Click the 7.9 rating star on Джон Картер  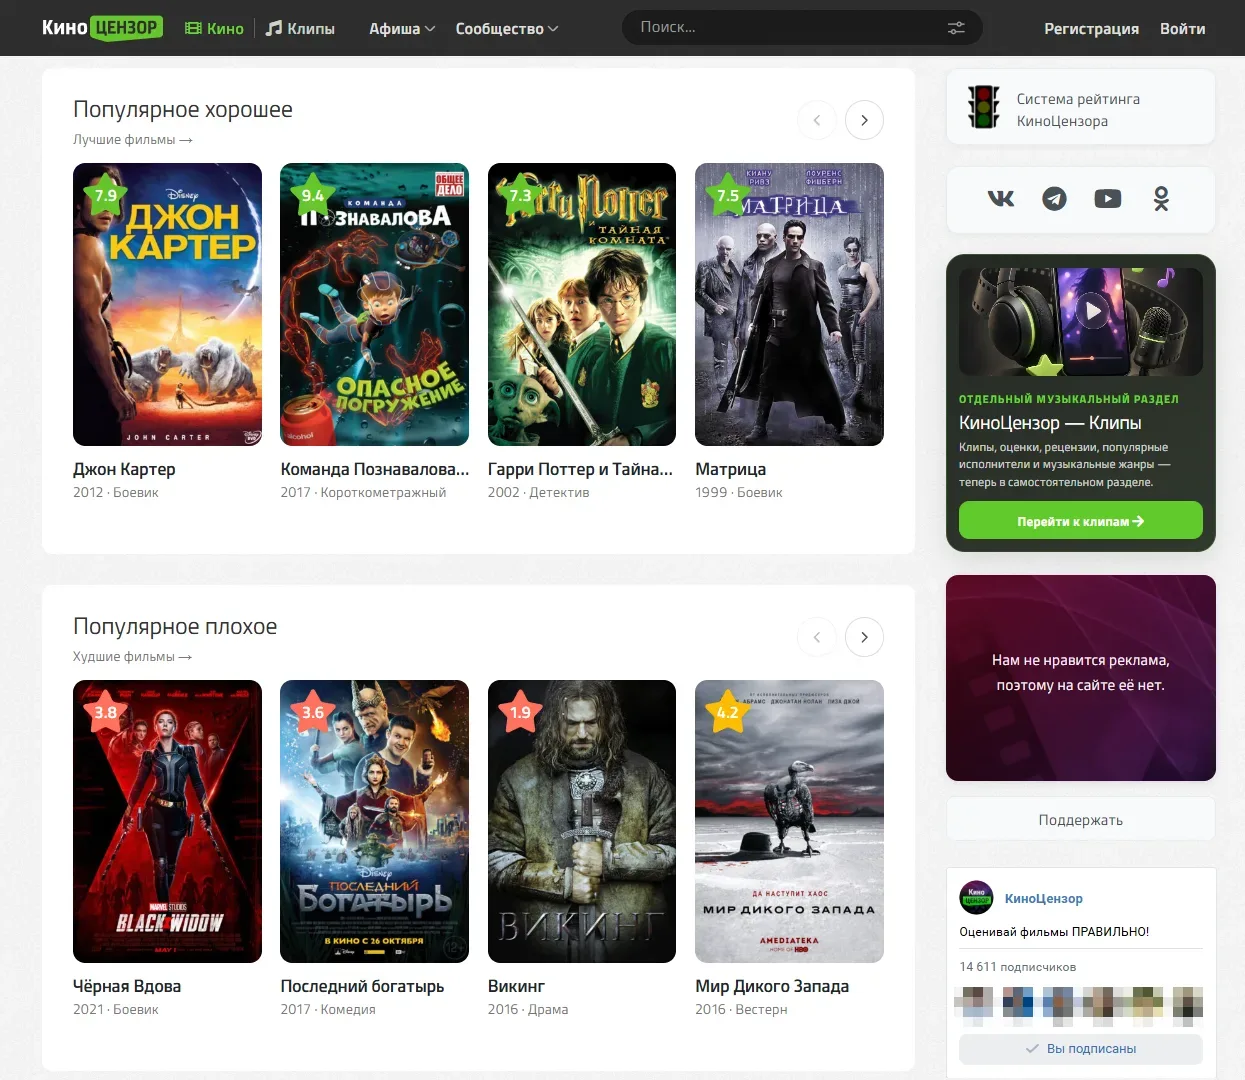tap(105, 195)
